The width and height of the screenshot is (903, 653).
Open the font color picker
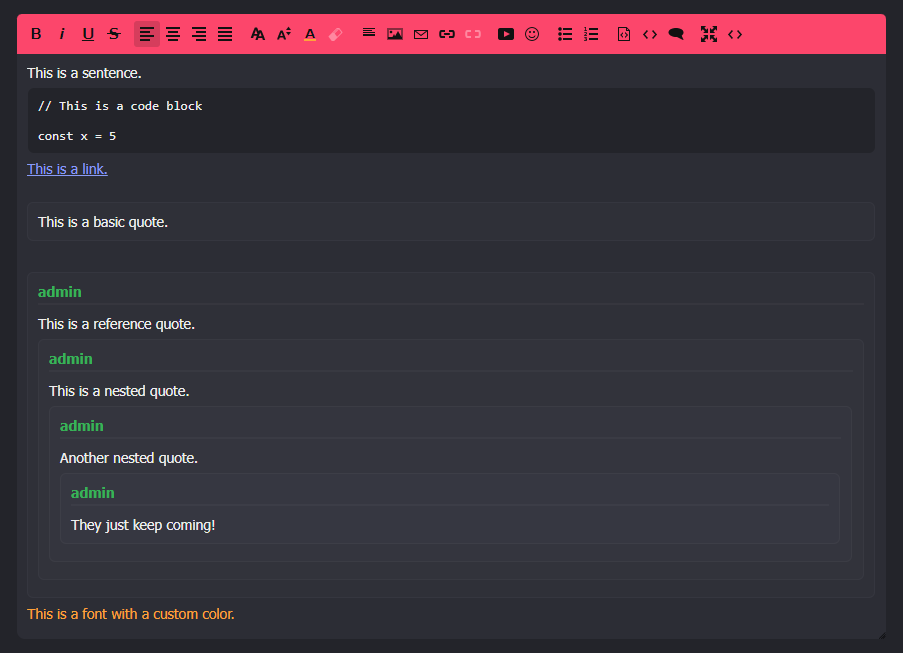(310, 34)
